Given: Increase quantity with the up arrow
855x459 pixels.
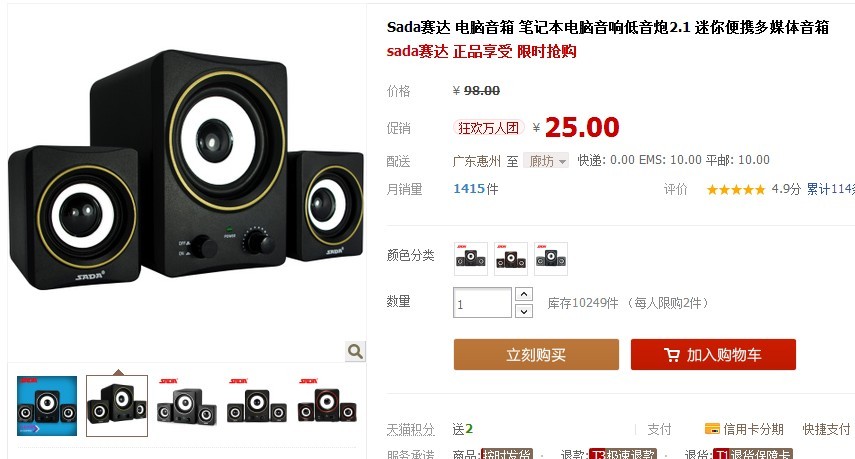Looking at the screenshot, I should tap(523, 294).
